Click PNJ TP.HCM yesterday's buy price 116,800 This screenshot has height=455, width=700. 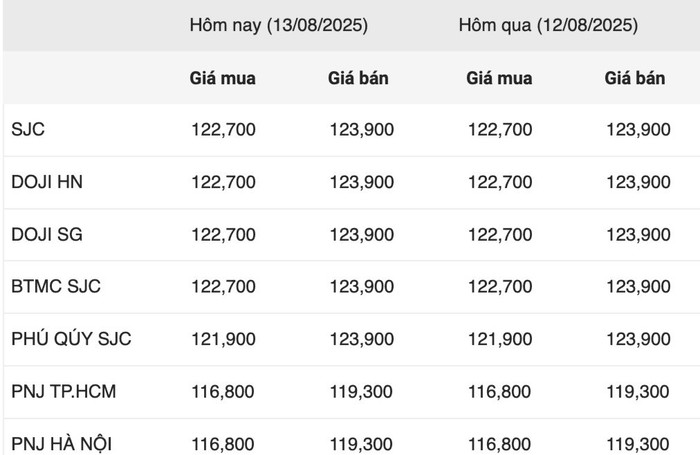click(499, 392)
